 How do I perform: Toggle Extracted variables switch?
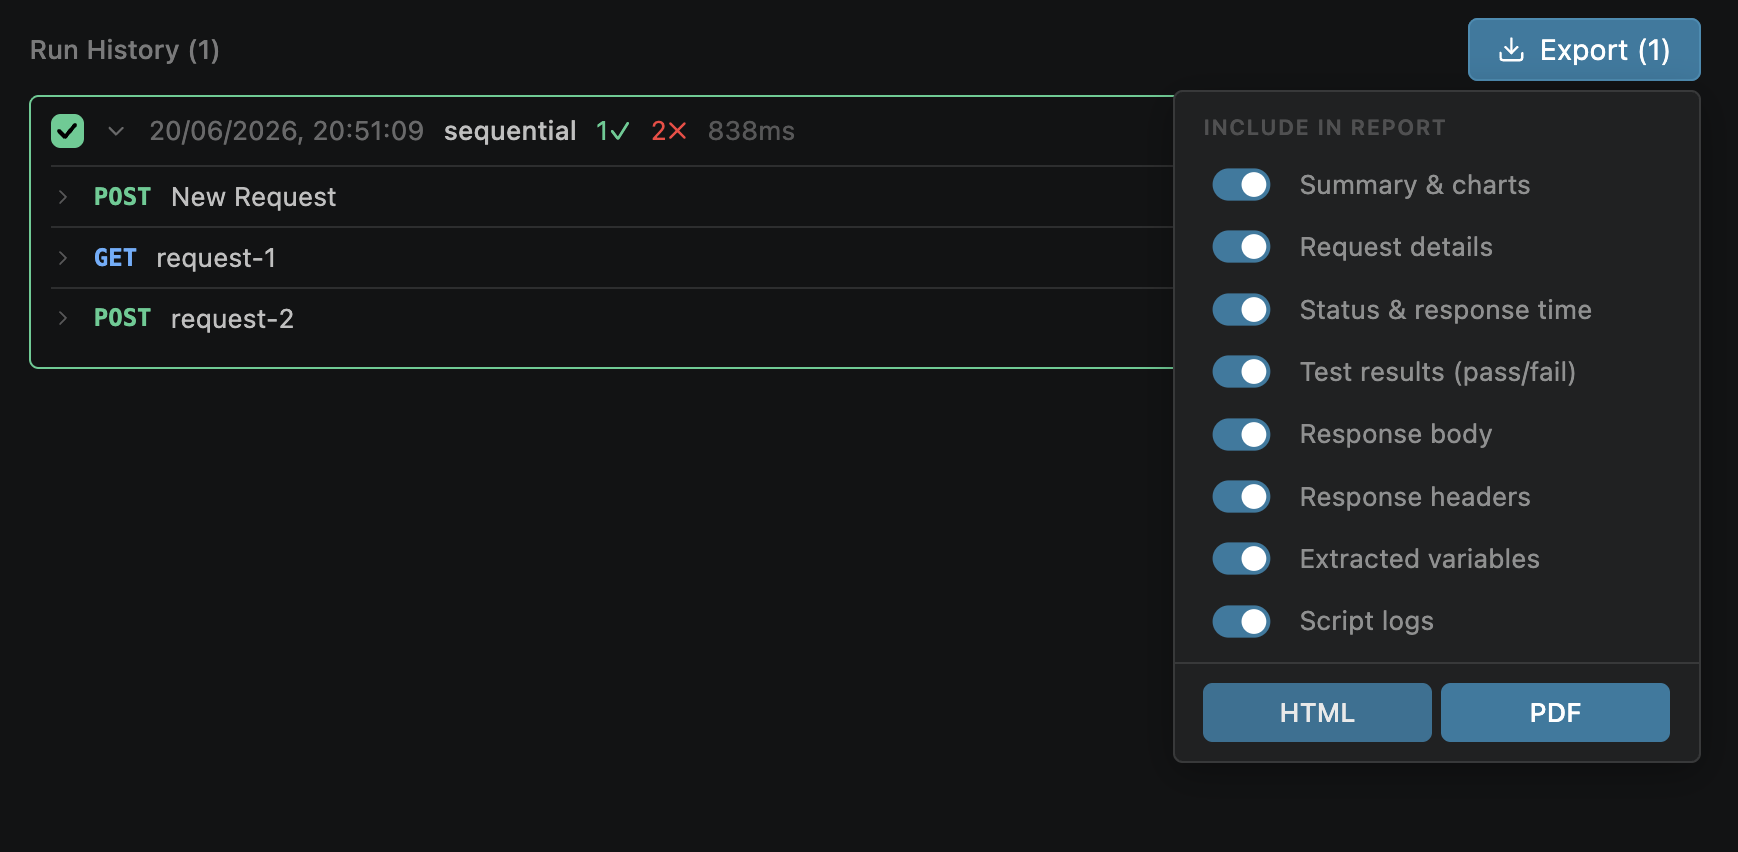coord(1241,559)
